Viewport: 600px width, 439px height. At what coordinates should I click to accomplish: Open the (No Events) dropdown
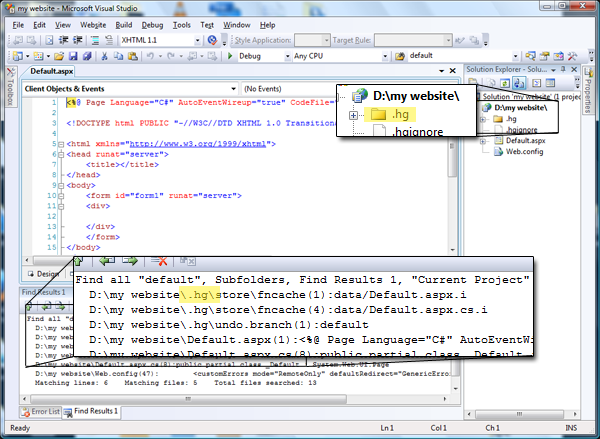pyautogui.click(x=289, y=89)
